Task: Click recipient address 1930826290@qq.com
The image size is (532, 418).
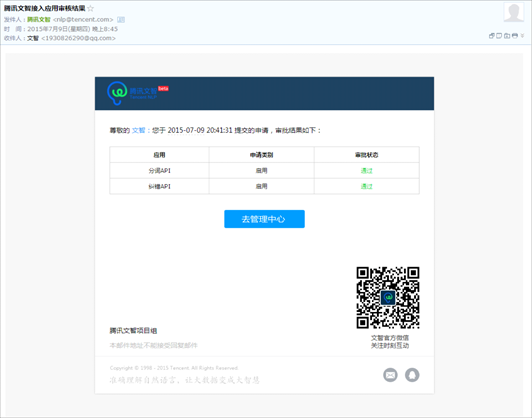Action: pos(78,38)
